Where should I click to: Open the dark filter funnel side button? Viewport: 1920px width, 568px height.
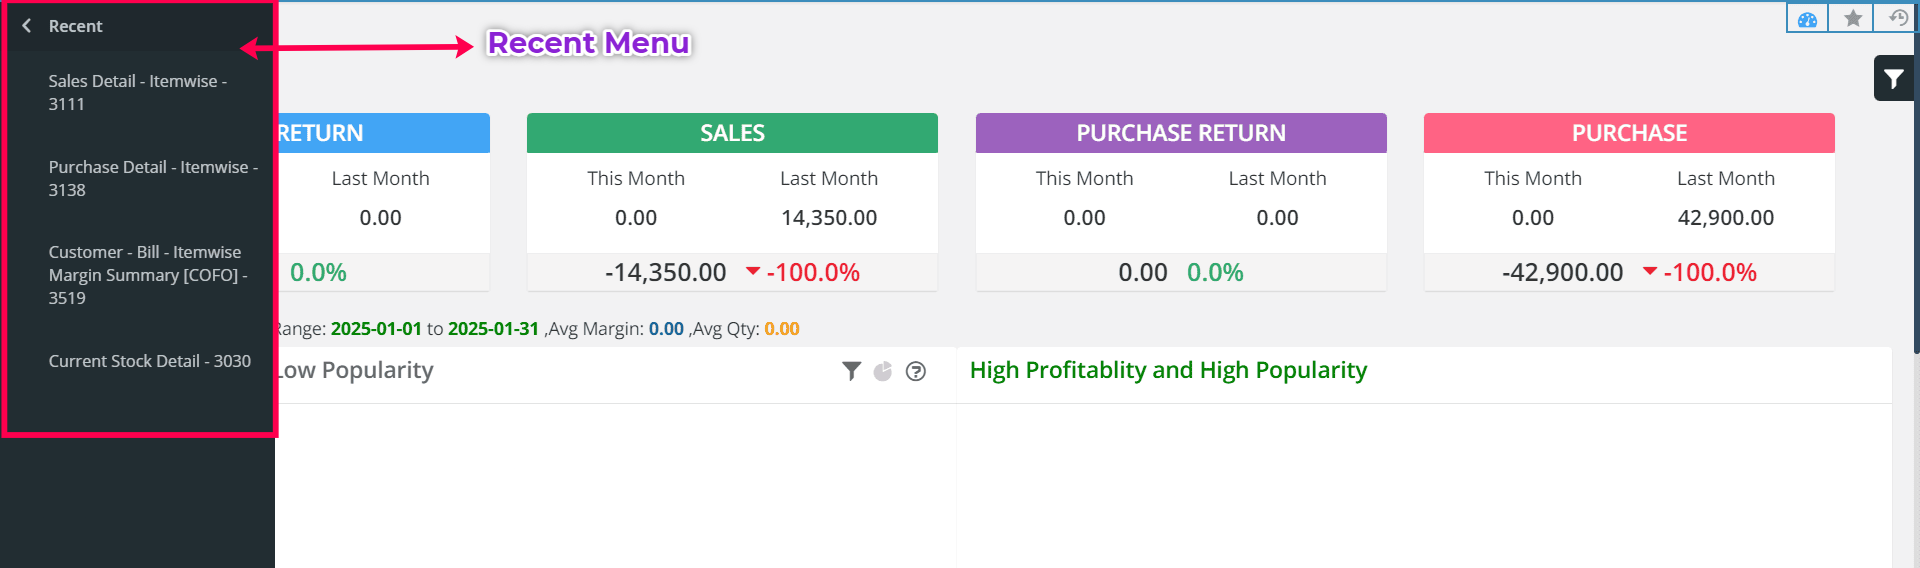coord(1894,79)
